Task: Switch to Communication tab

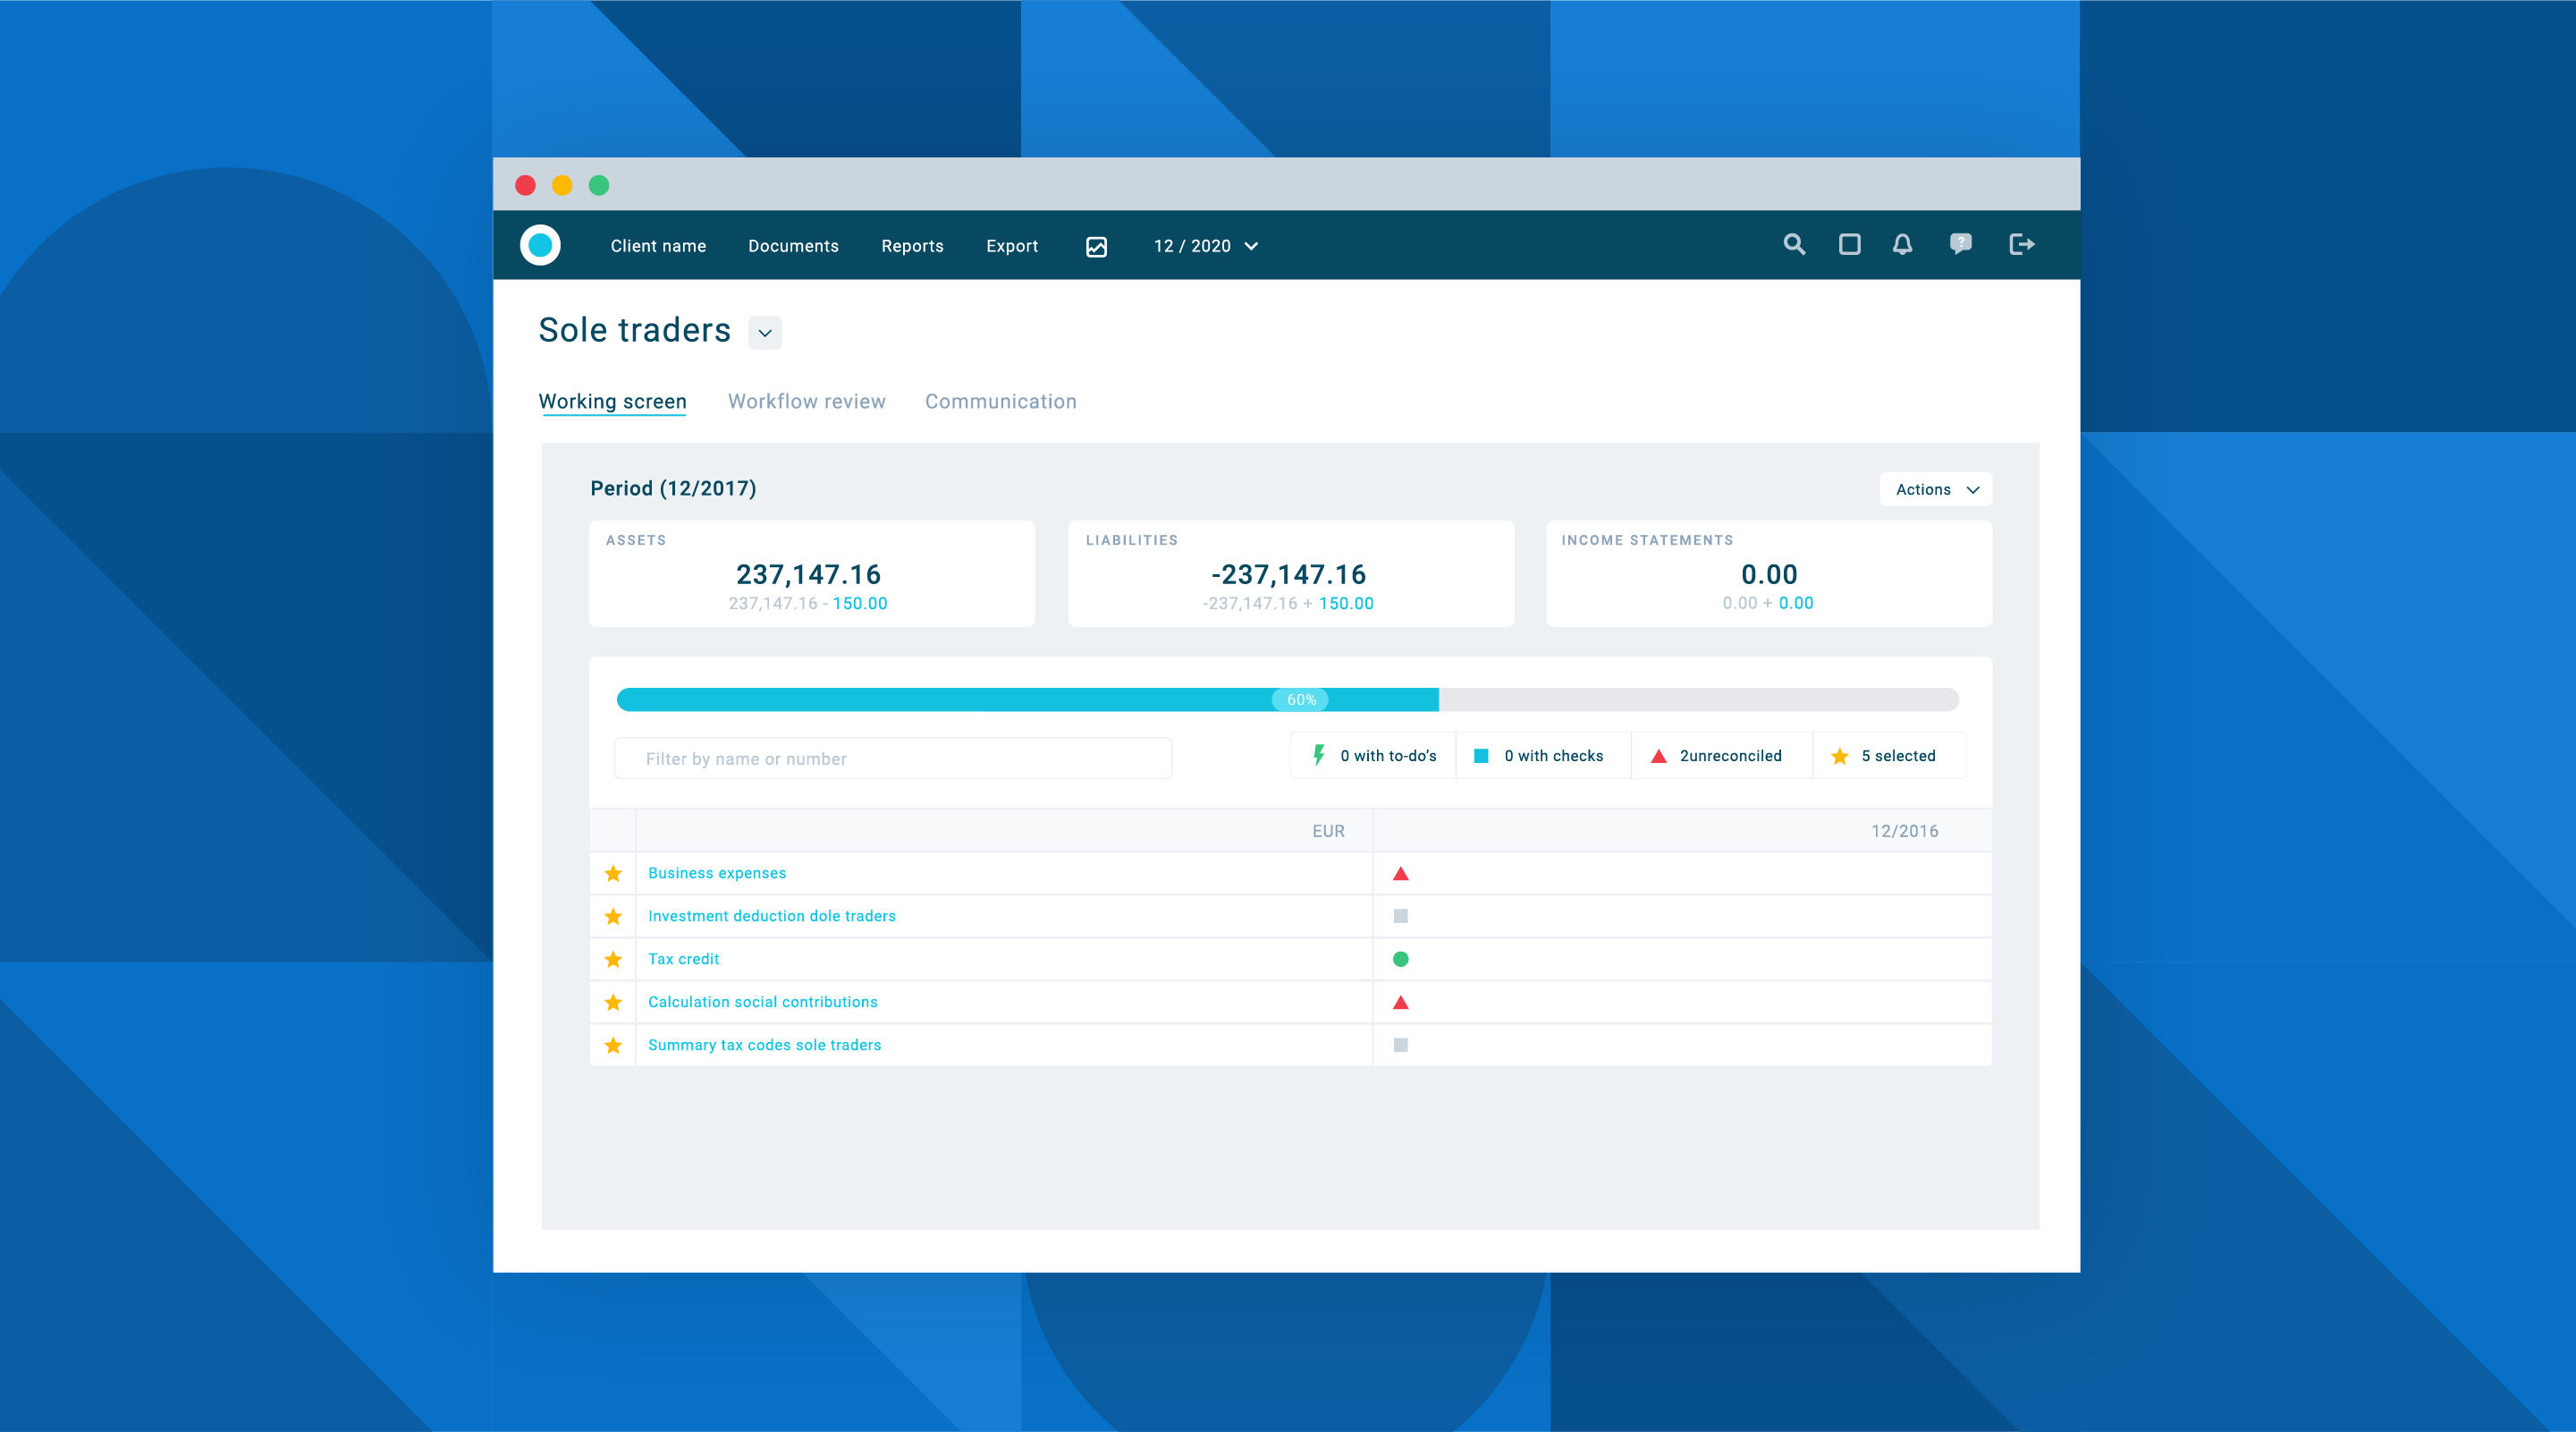Action: click(x=1000, y=401)
